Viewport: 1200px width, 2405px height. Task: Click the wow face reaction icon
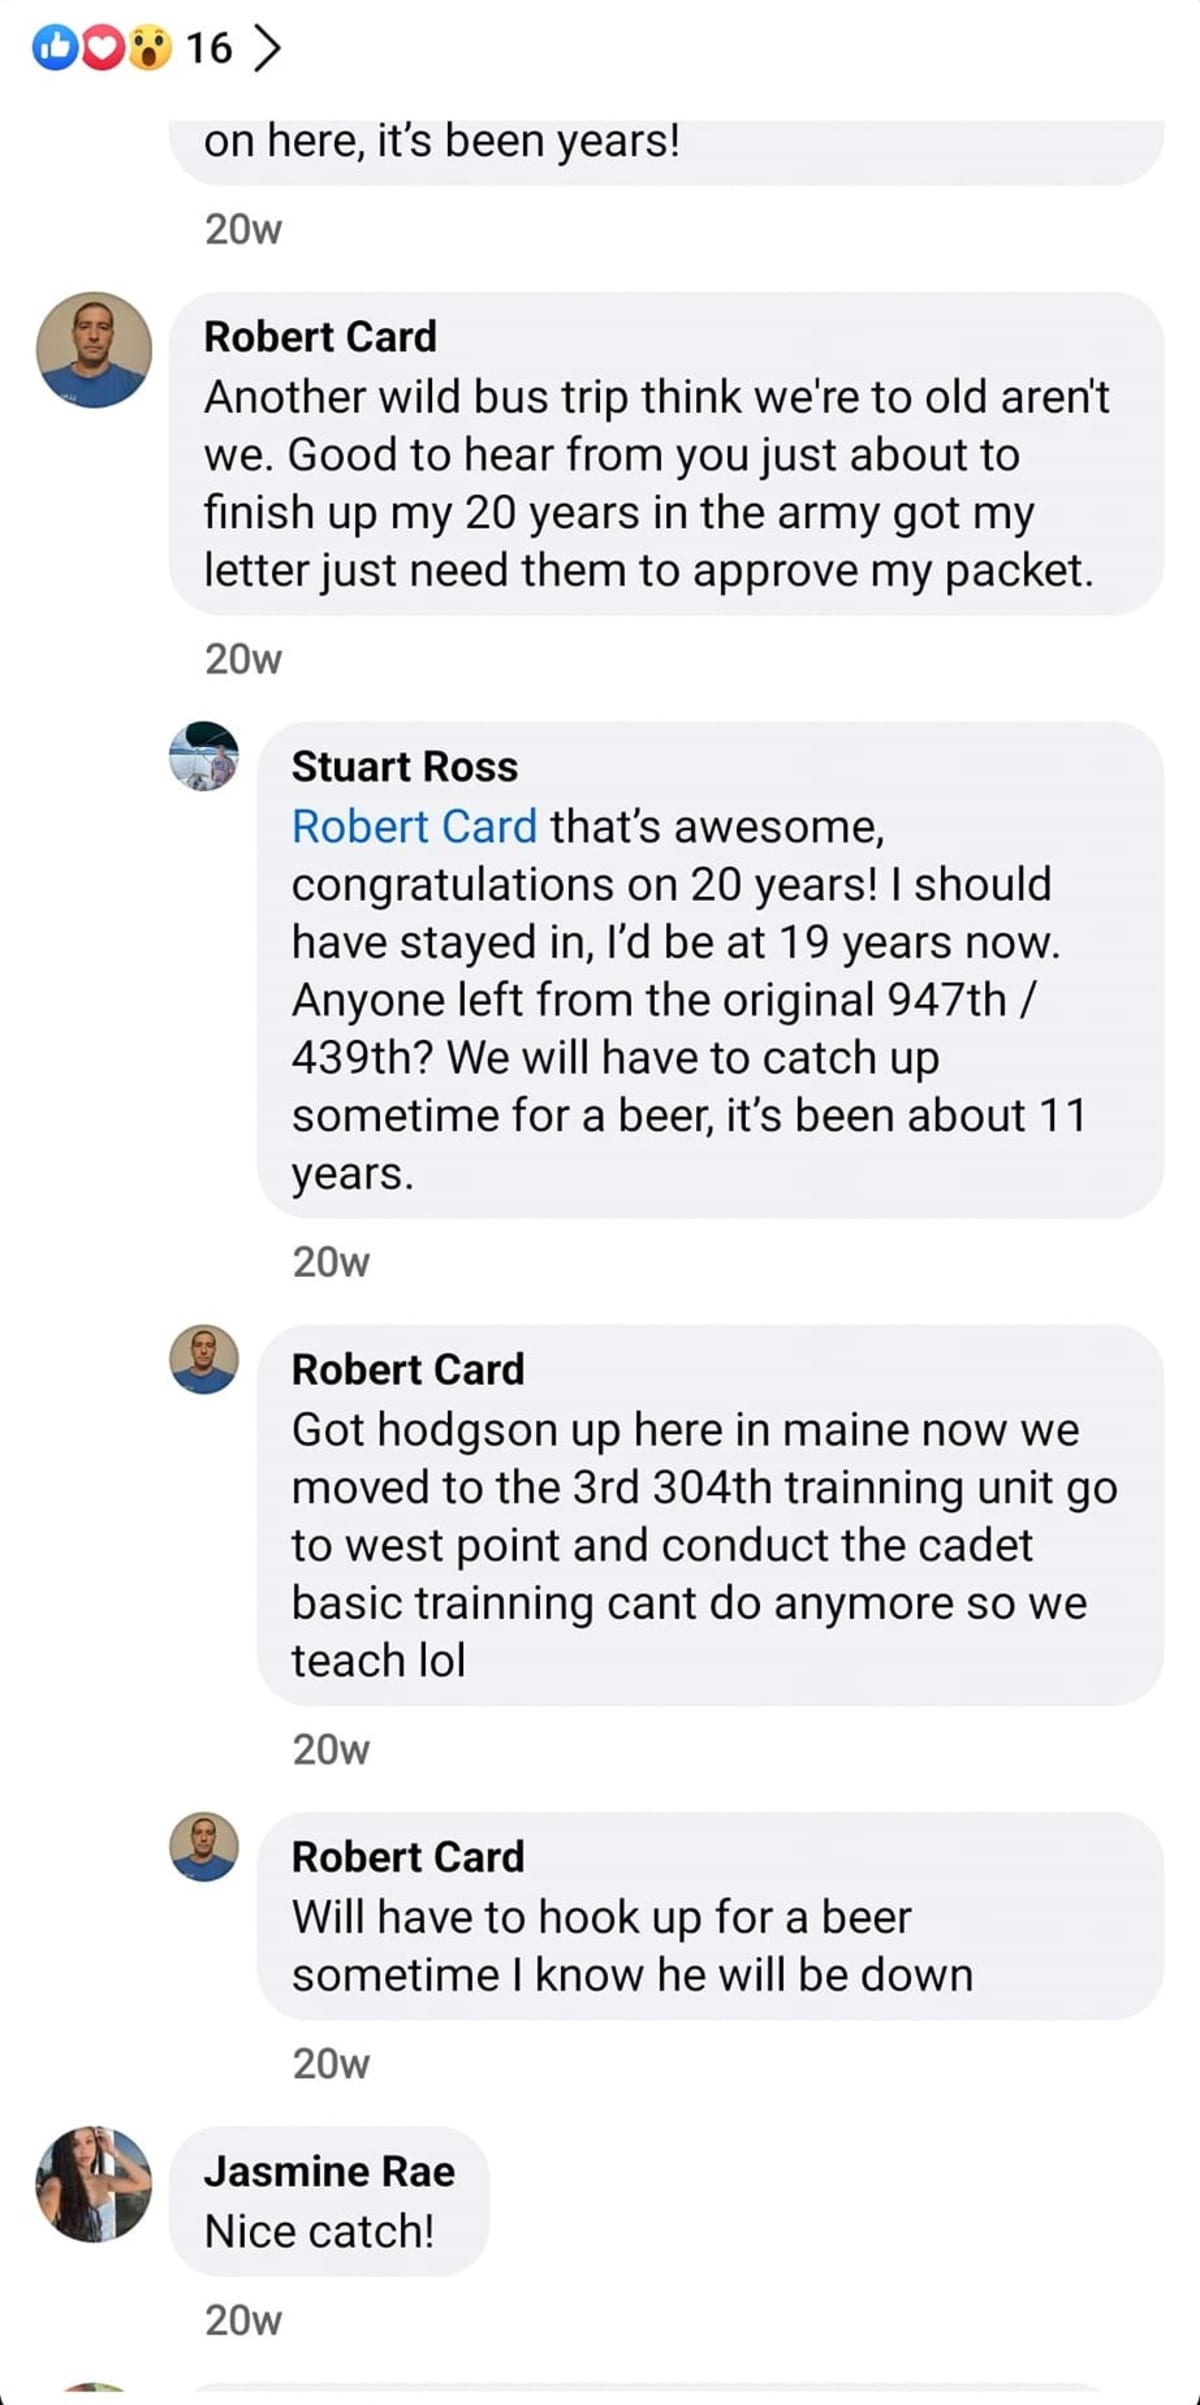(x=150, y=46)
